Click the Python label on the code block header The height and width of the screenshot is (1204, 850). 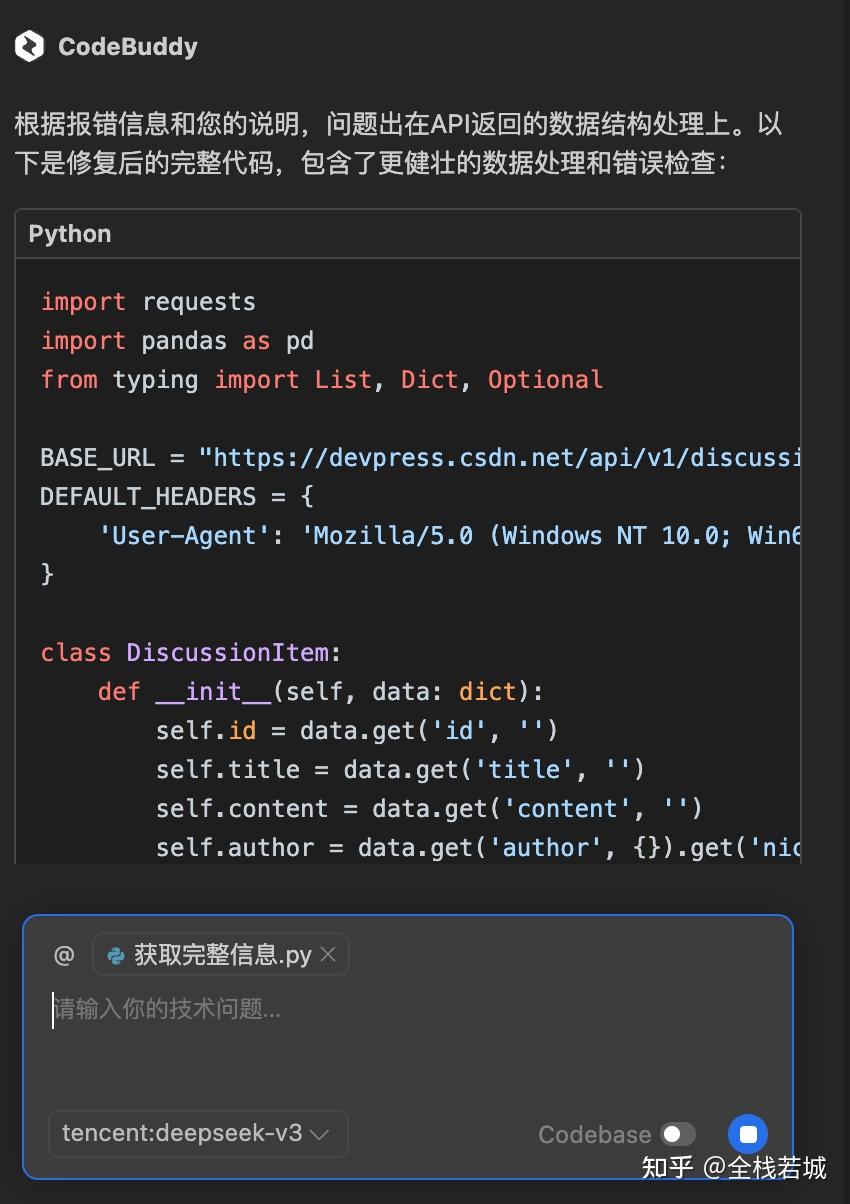click(x=69, y=233)
